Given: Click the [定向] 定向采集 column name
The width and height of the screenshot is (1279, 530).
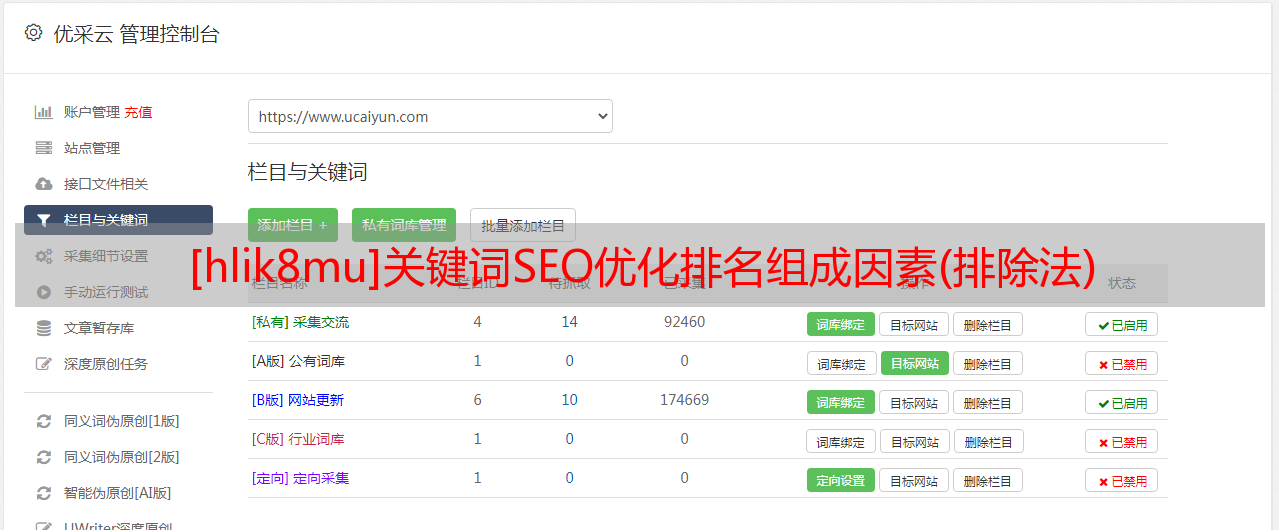Looking at the screenshot, I should pyautogui.click(x=300, y=478).
